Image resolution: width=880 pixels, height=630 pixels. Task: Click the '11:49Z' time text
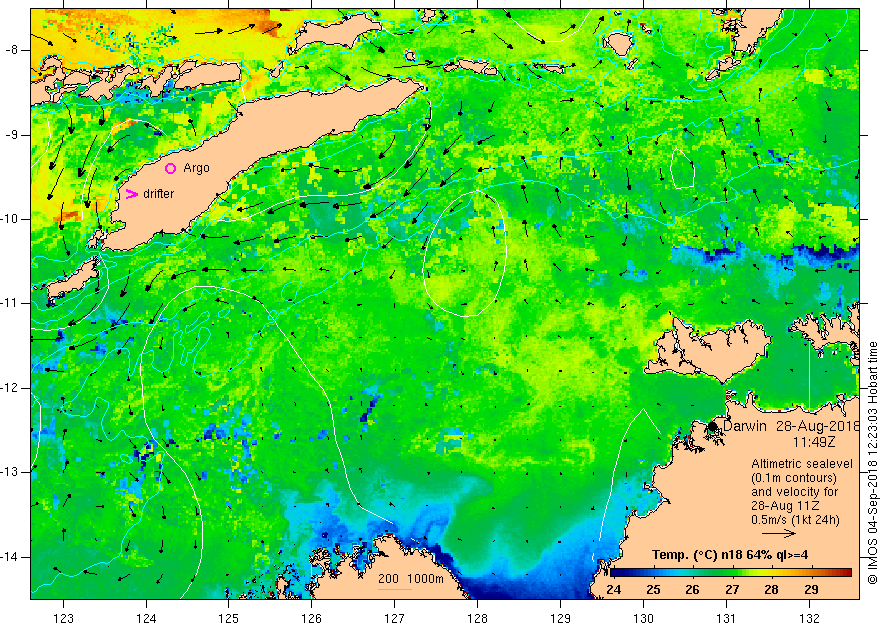pyautogui.click(x=814, y=442)
